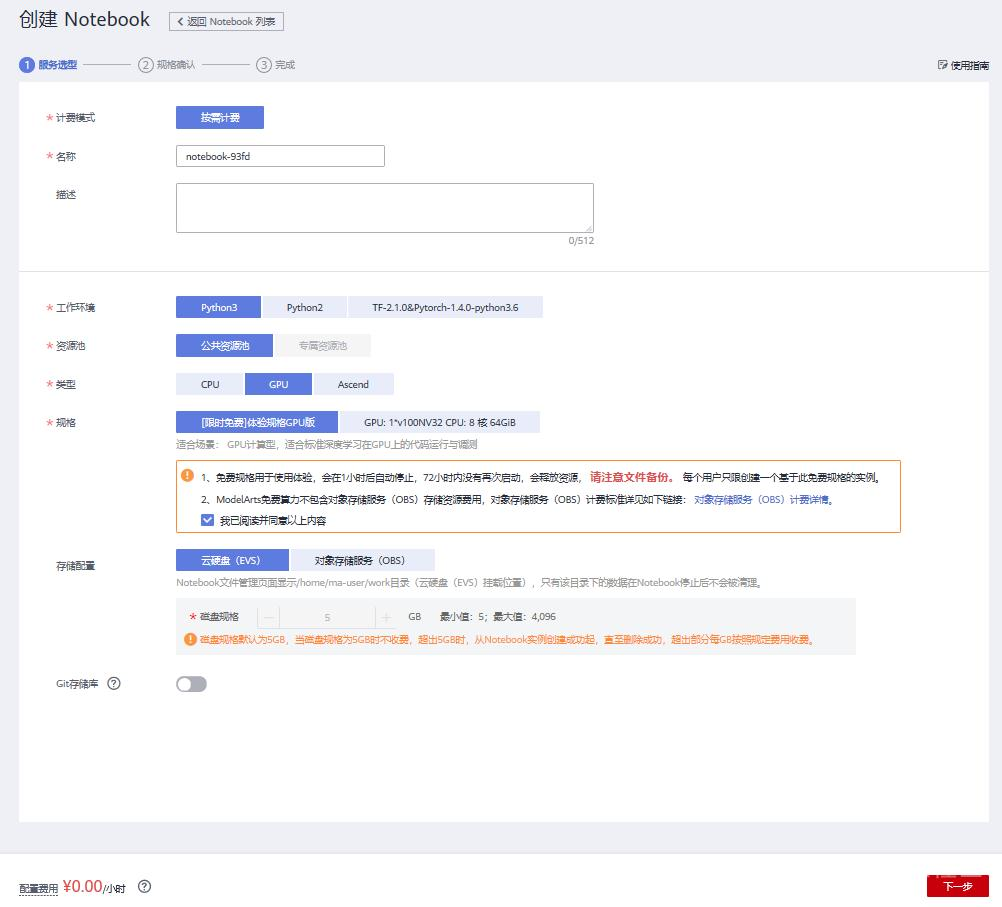This screenshot has width=1002, height=907.
Task: Select Python2 work environment
Action: [305, 307]
